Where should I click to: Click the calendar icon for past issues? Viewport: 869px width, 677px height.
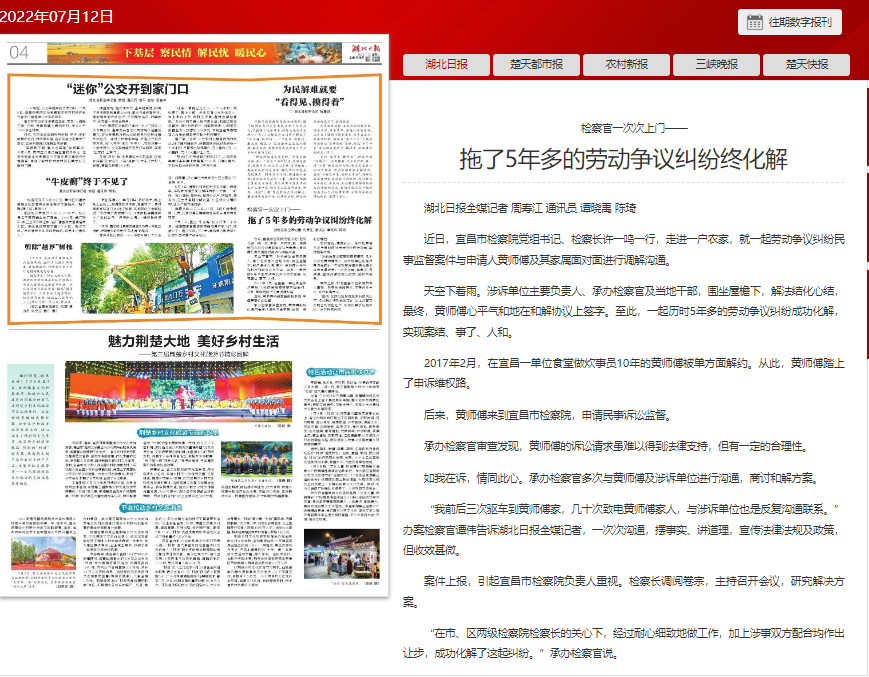point(755,22)
